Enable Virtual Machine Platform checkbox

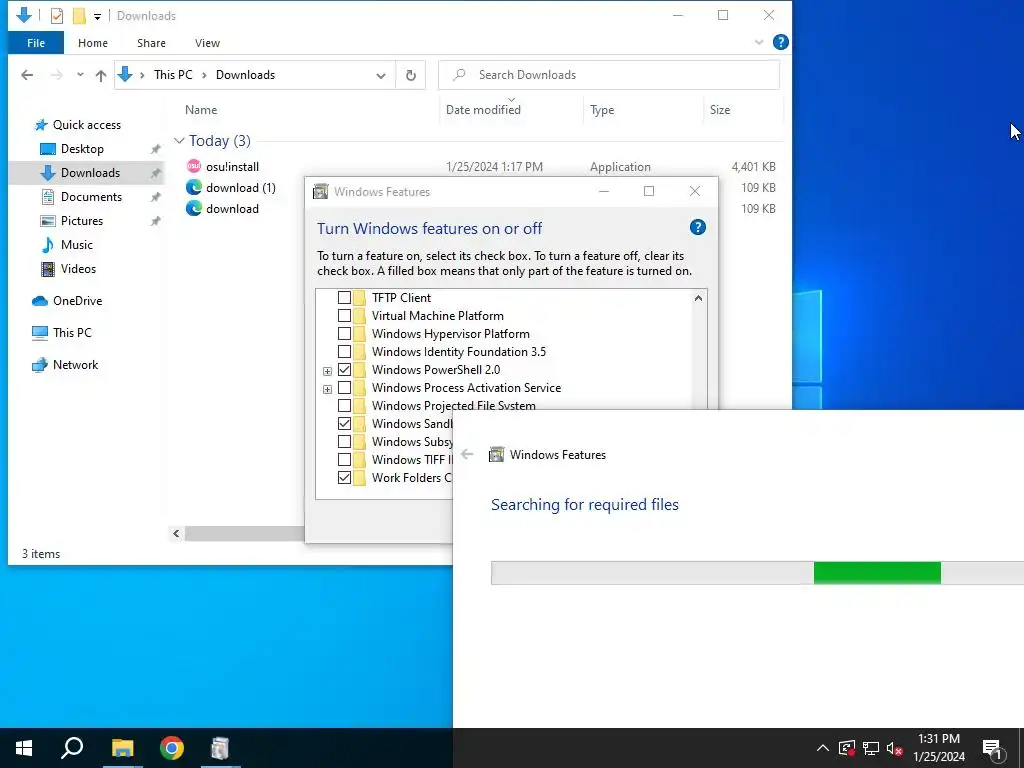[344, 316]
